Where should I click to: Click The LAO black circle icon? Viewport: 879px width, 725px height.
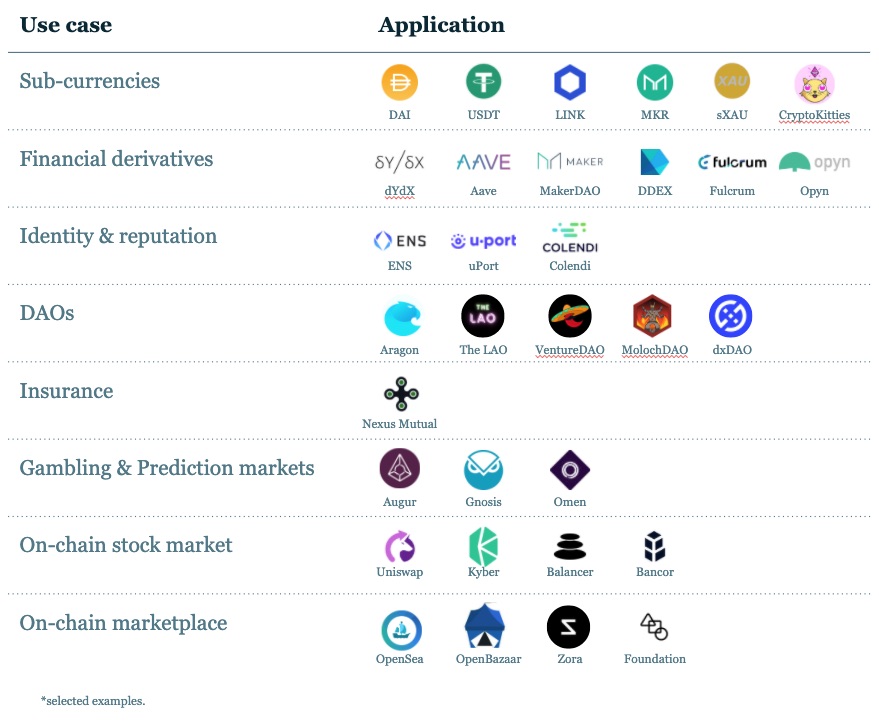[483, 316]
